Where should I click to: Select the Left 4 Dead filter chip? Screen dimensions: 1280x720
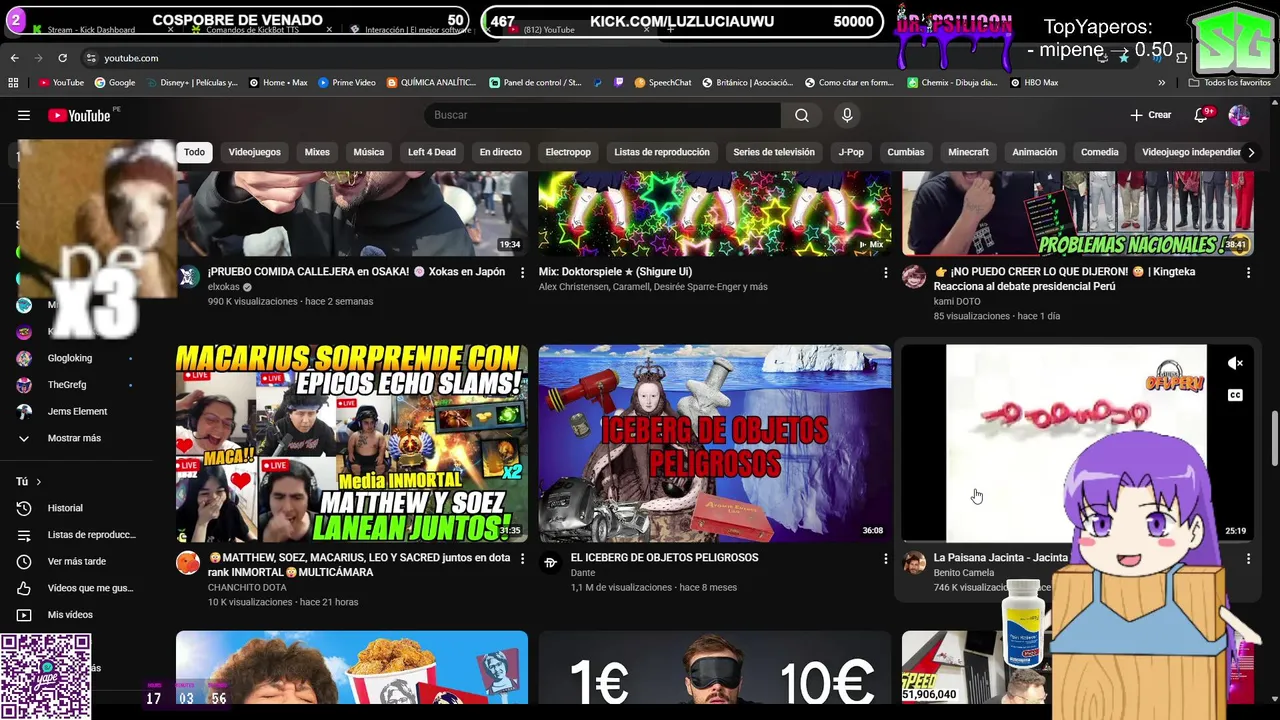tap(432, 152)
